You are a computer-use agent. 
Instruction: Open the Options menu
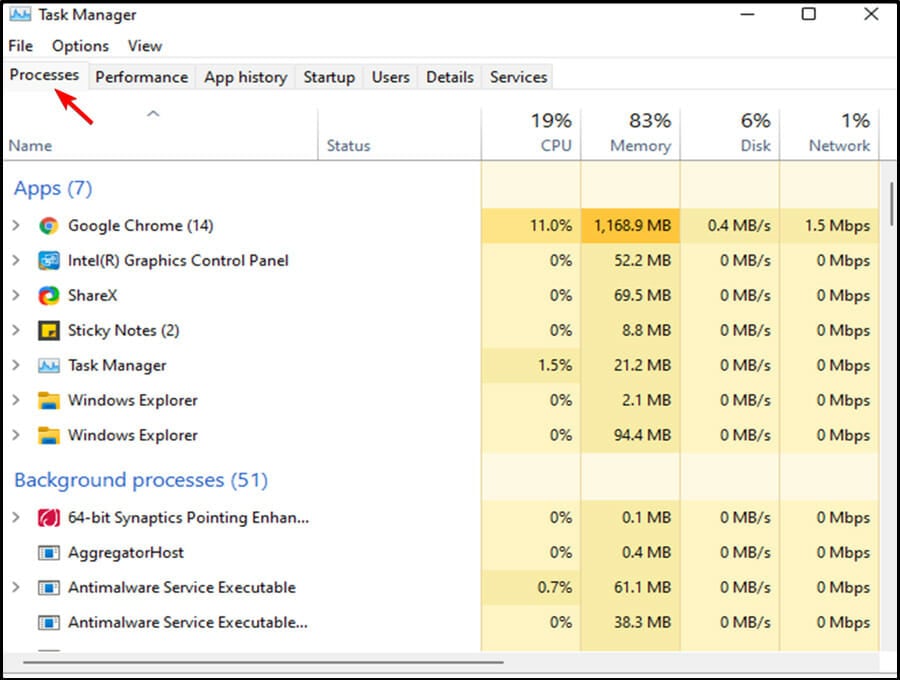coord(80,46)
